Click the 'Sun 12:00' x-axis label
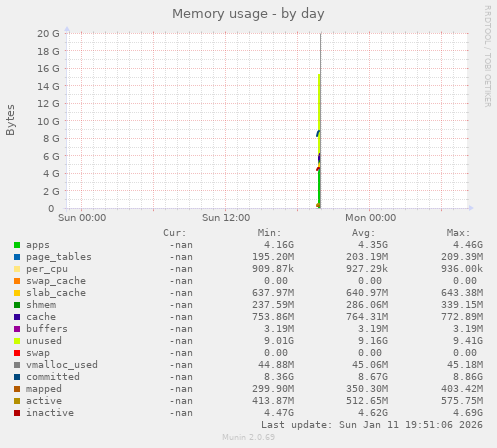497x448 pixels. click(x=226, y=218)
